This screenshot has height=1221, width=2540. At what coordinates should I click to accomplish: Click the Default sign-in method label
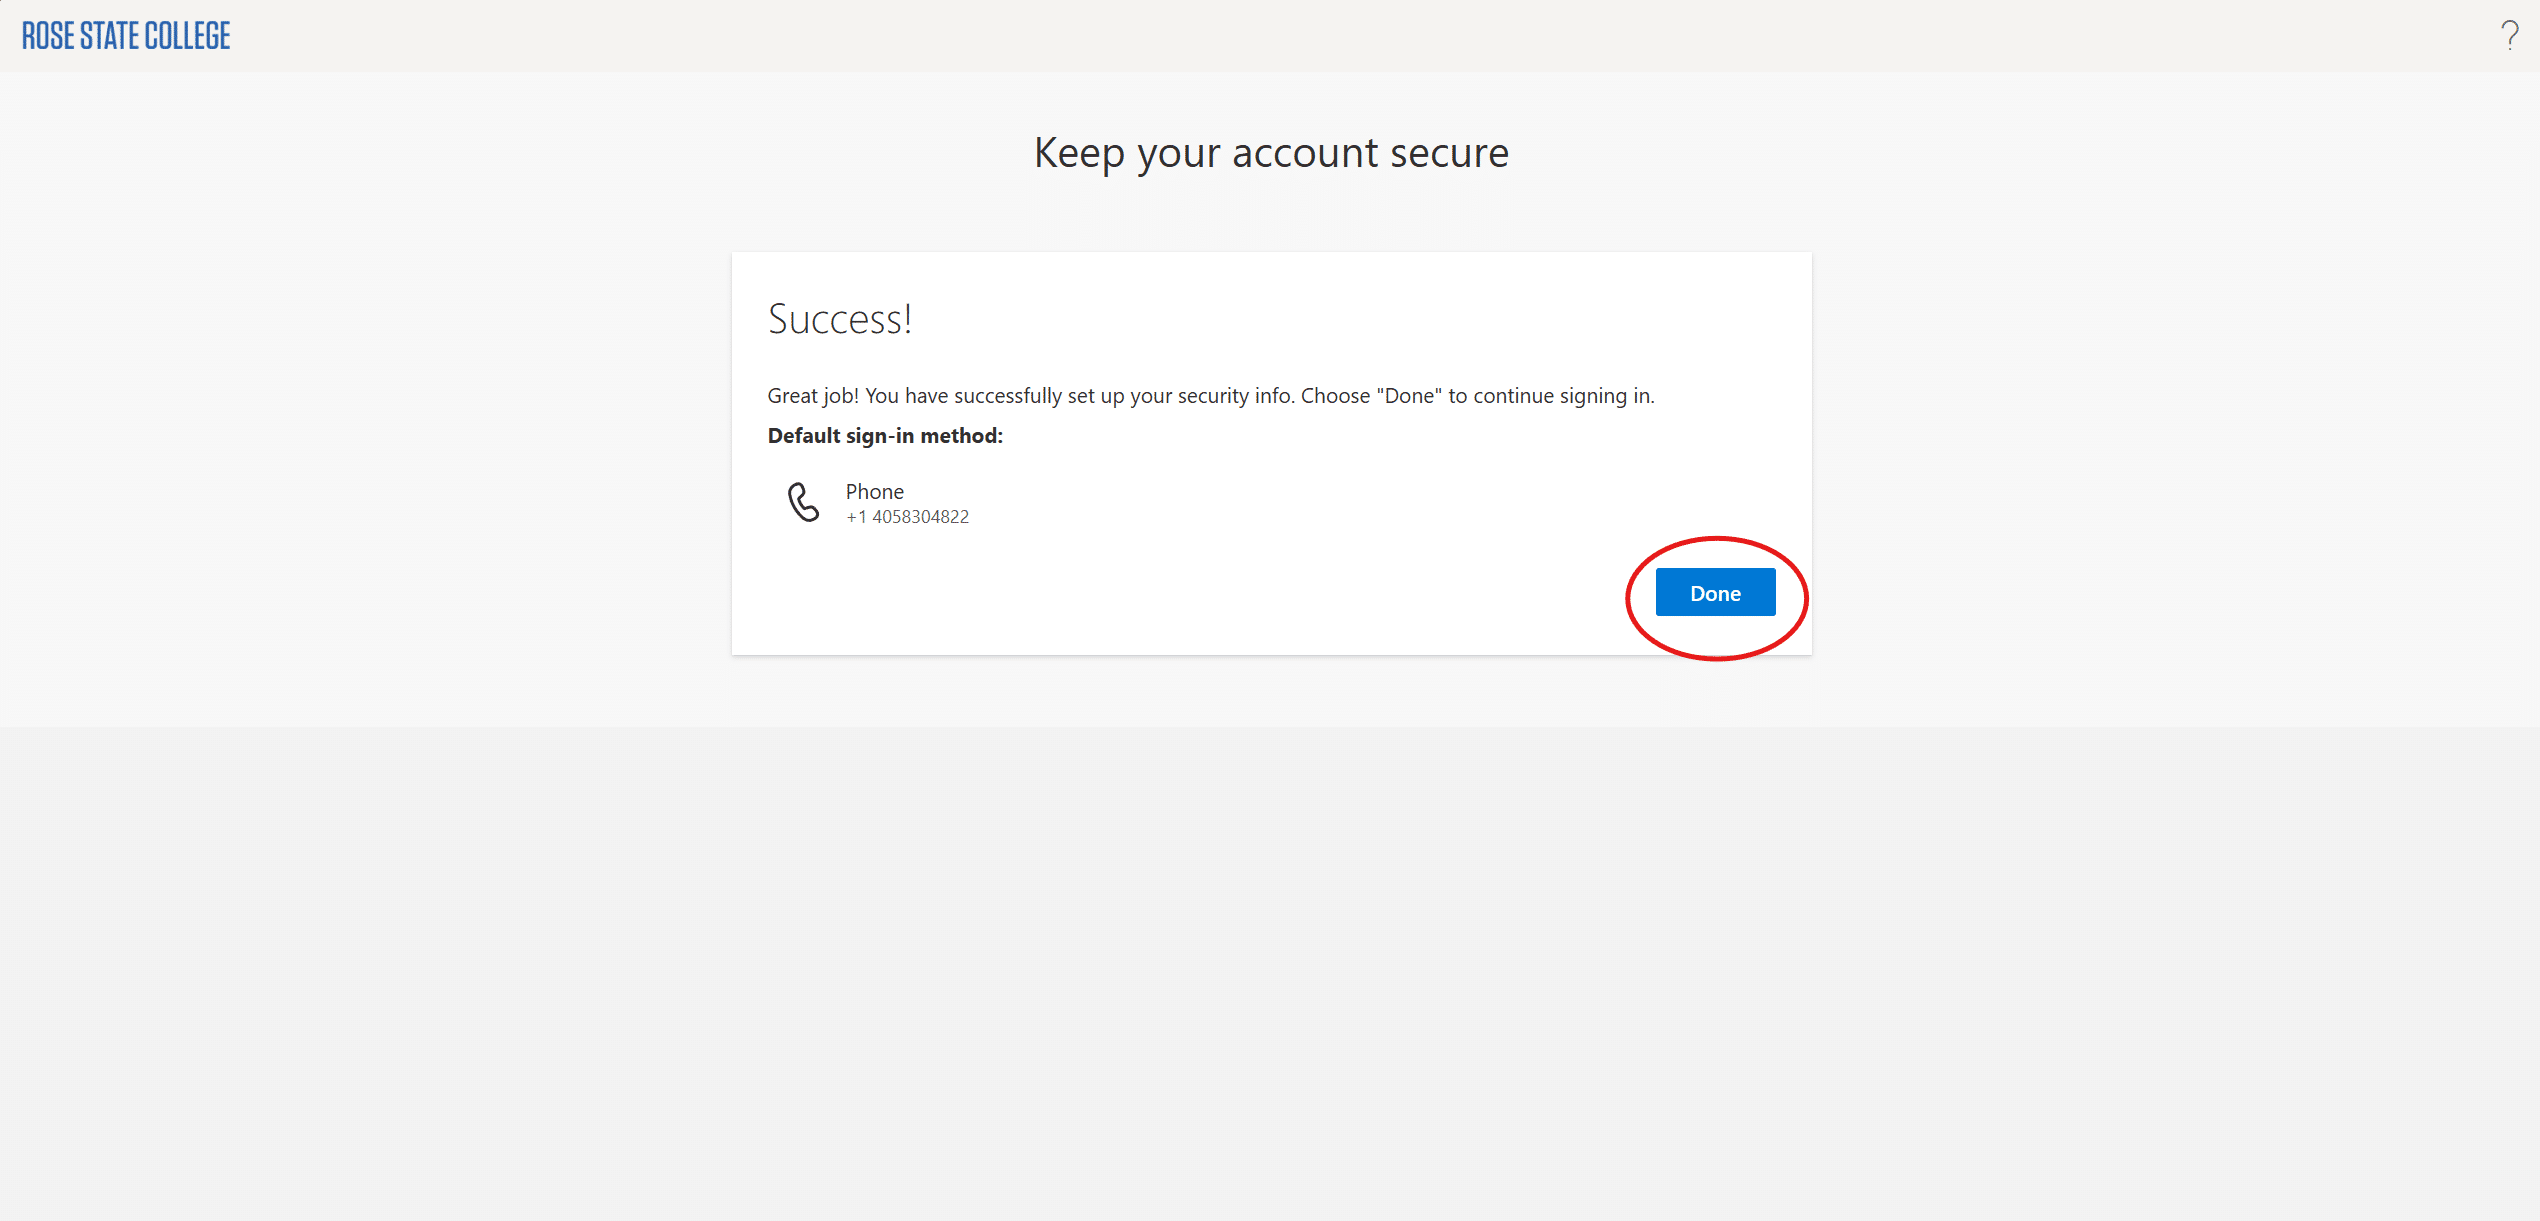(884, 436)
